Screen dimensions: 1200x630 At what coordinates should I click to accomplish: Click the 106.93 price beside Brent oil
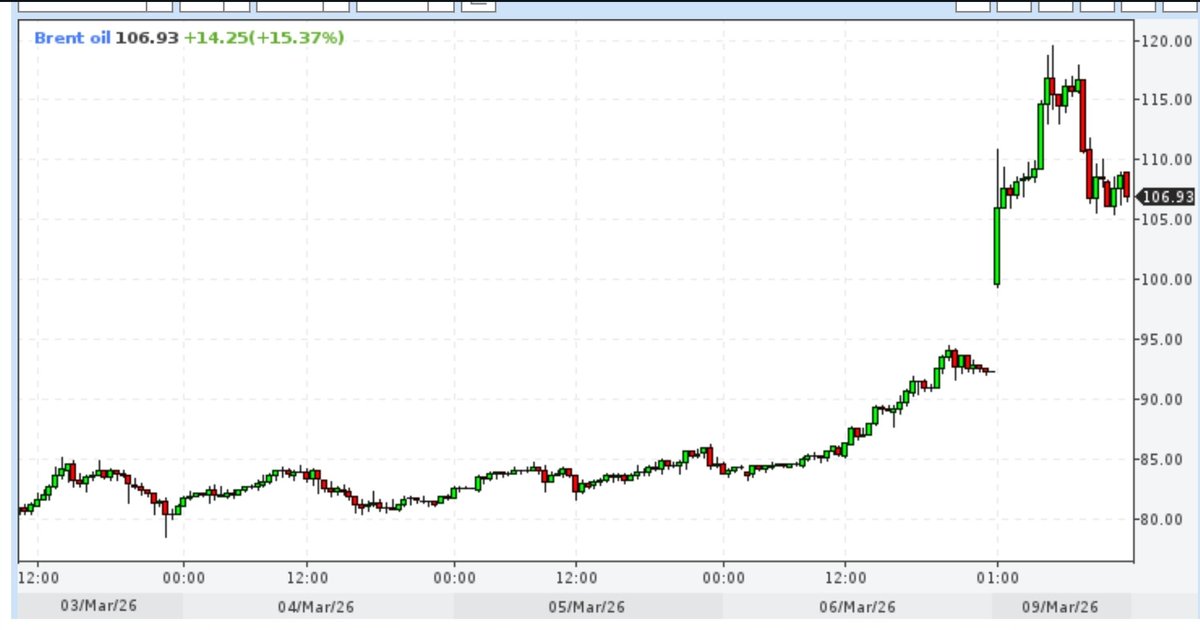147,38
